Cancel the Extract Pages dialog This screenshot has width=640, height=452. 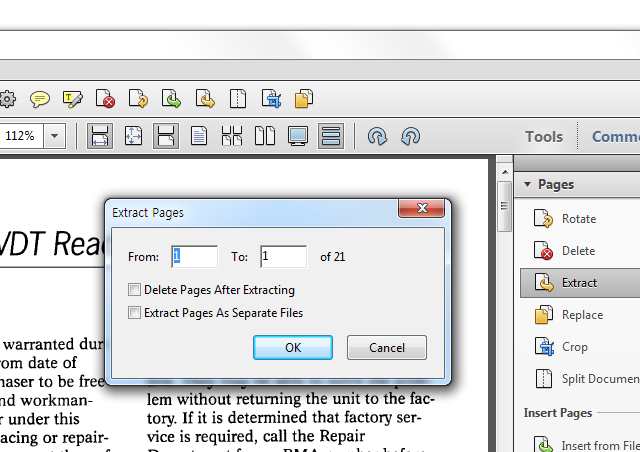387,347
